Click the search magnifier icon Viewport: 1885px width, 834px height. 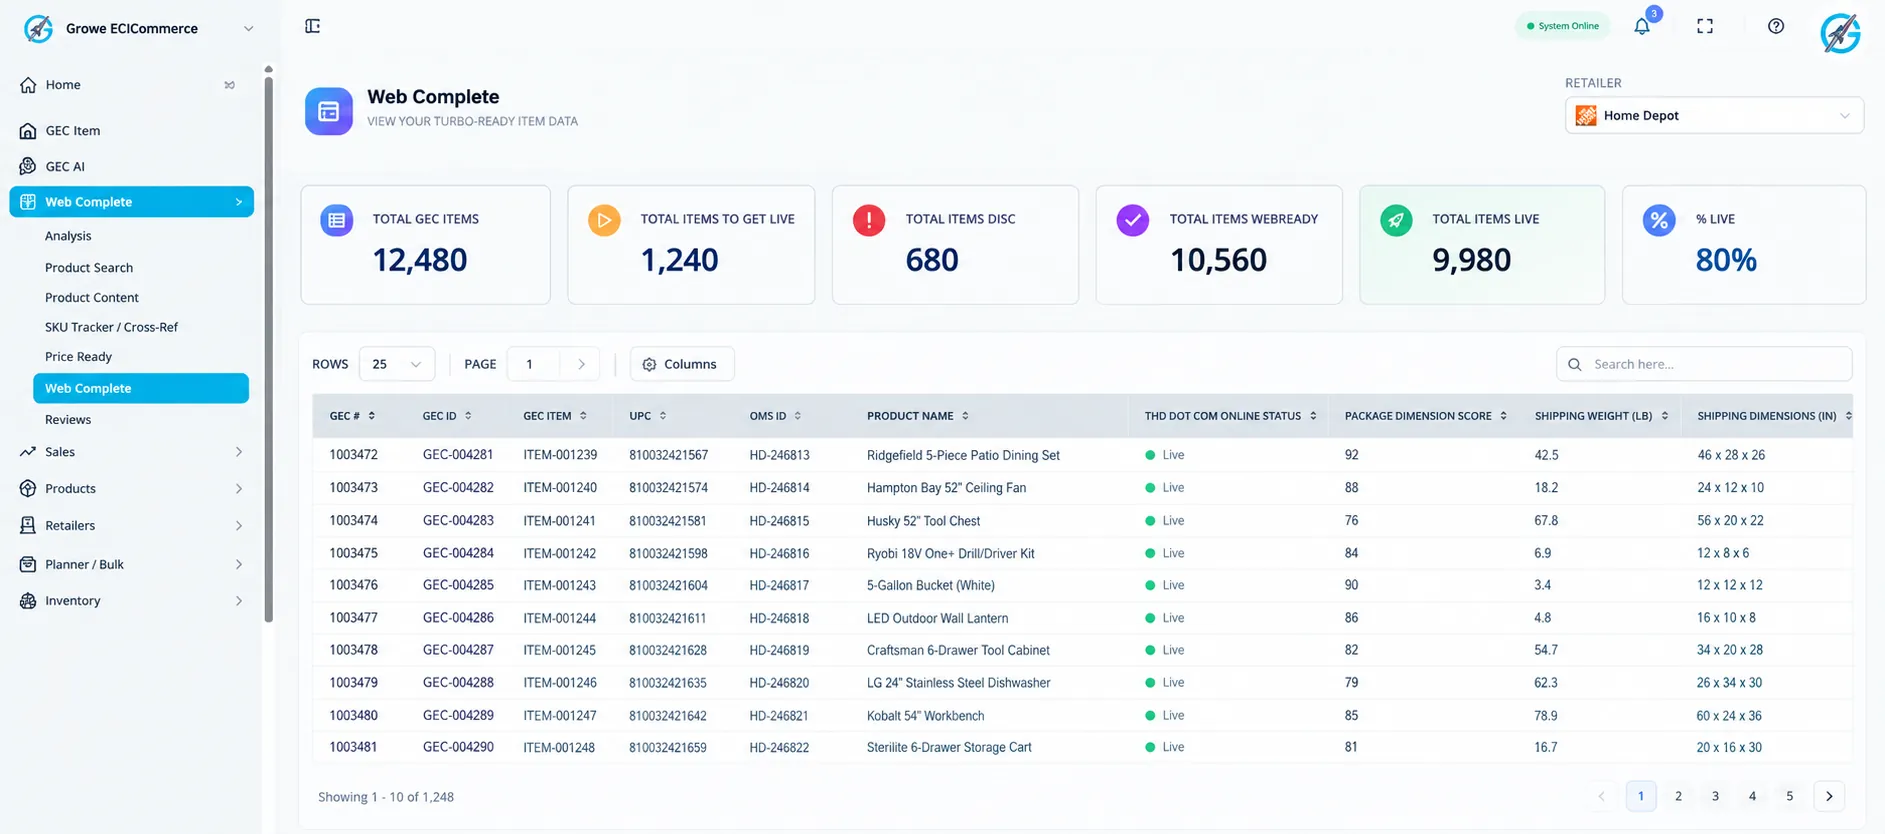coord(1575,364)
